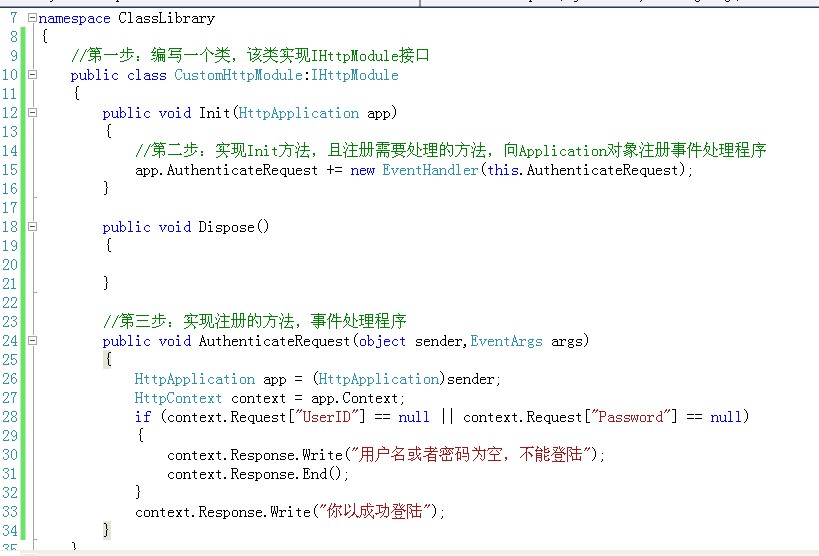Collapse the Dispose method outline
The height and width of the screenshot is (556, 819).
coord(32,227)
